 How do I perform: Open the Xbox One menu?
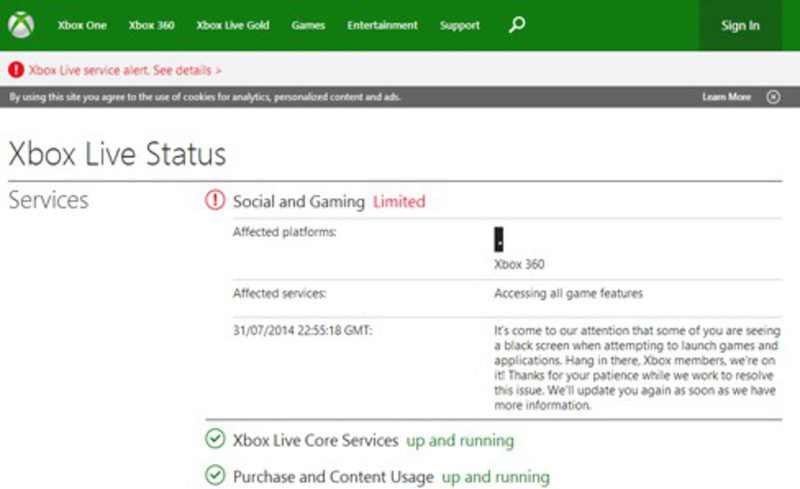coord(82,25)
